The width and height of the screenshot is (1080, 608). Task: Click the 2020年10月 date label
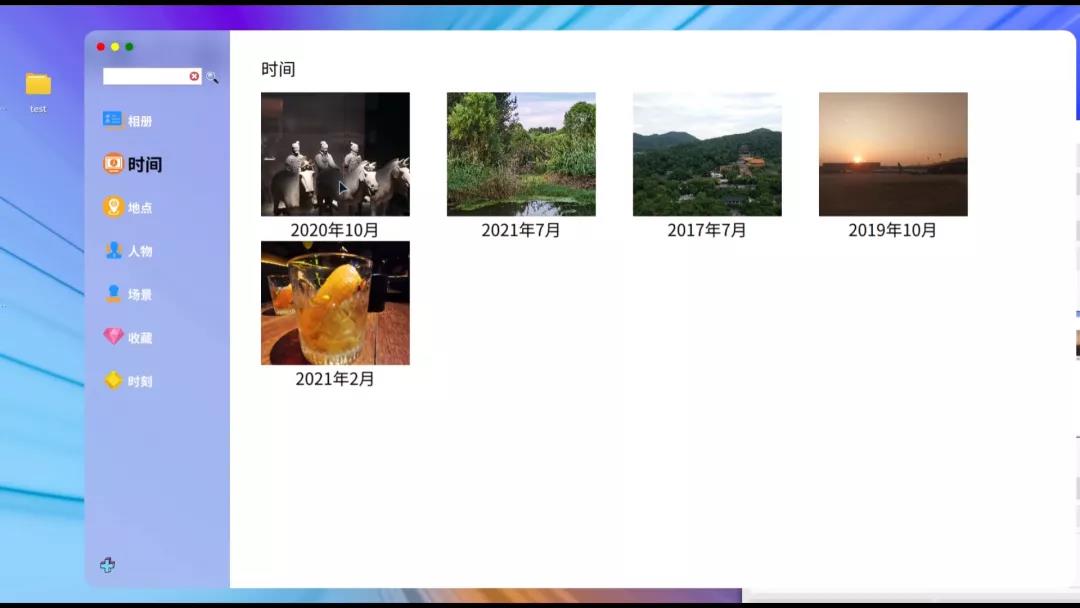[335, 230]
